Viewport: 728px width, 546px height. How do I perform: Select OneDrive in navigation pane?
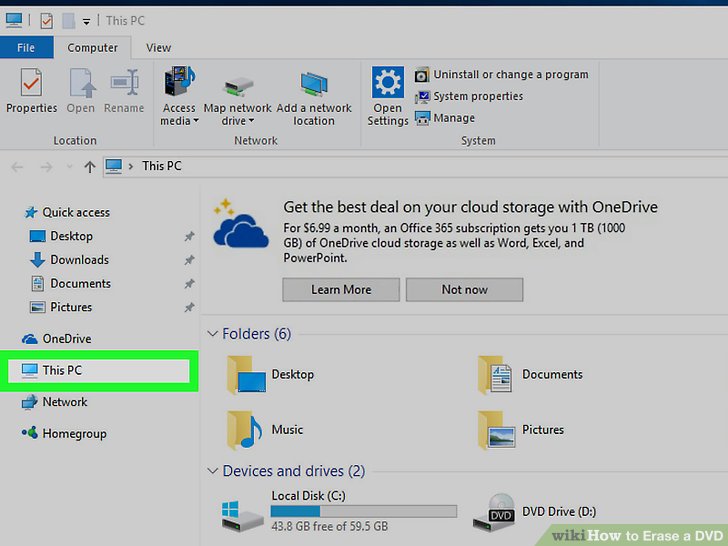coord(57,338)
